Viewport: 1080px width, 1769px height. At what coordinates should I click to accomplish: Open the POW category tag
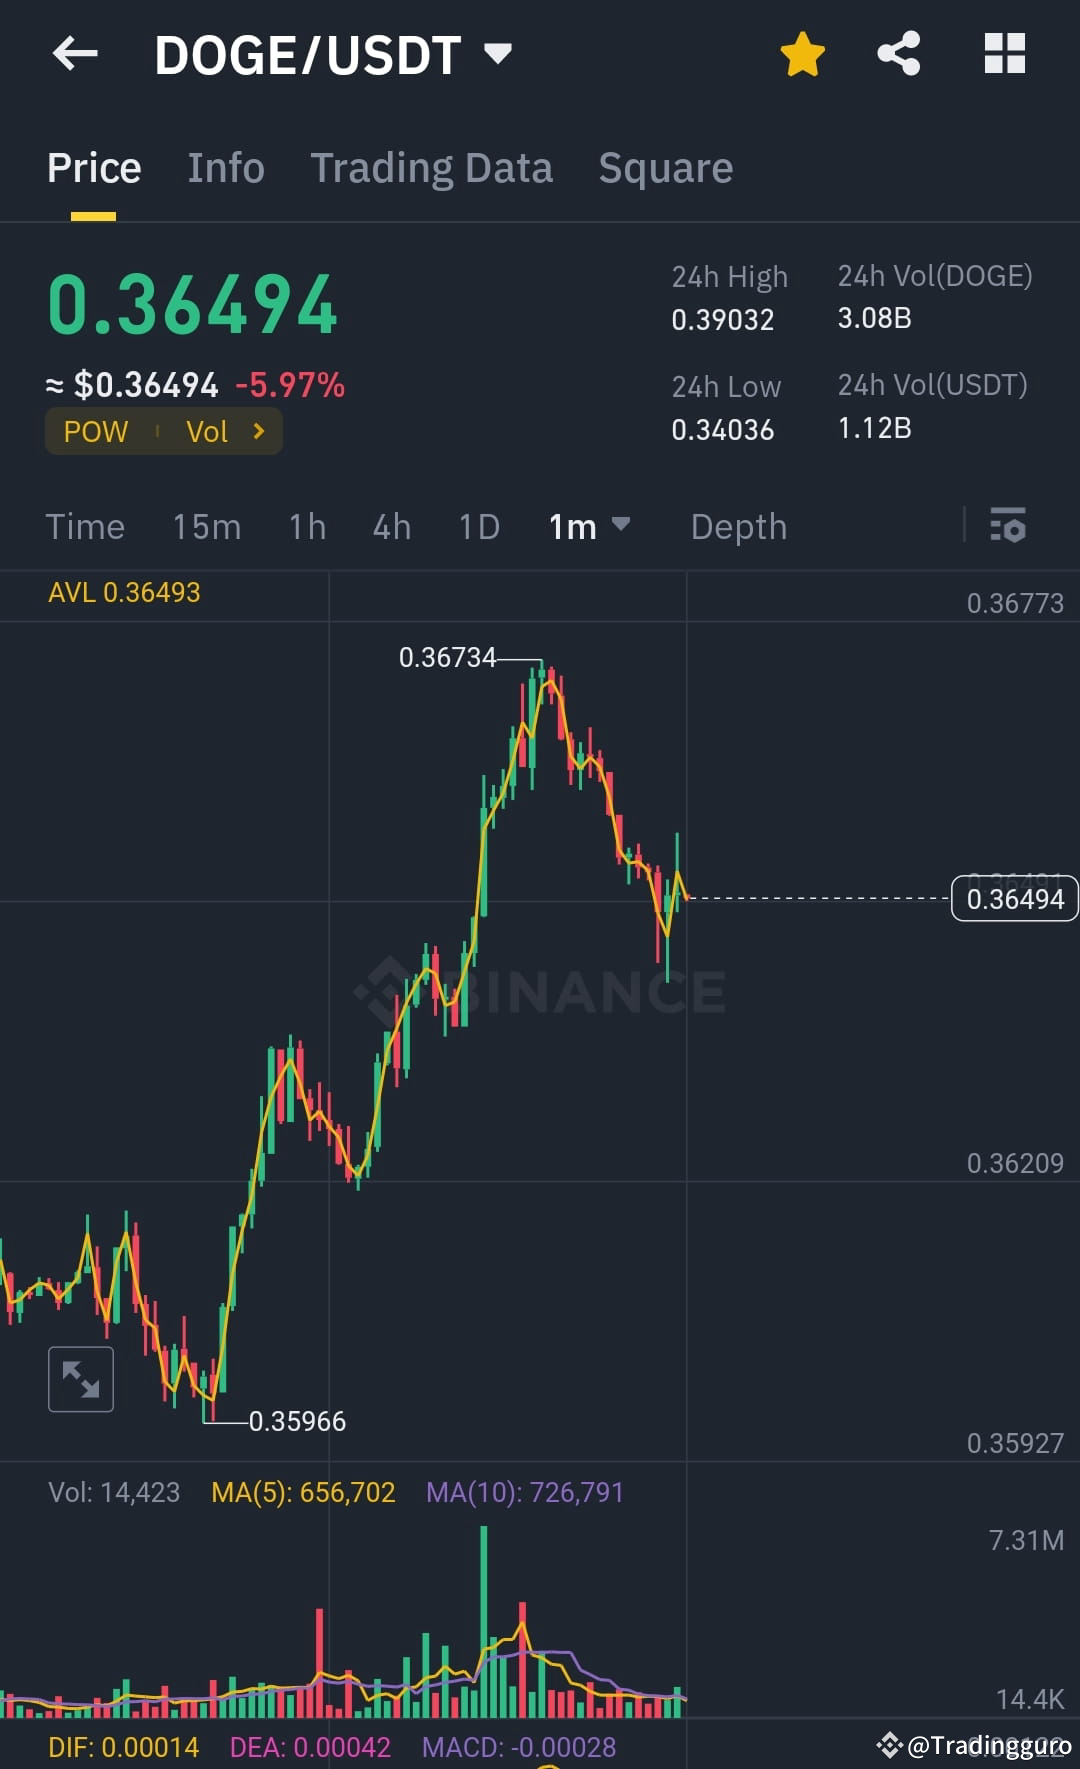tap(95, 431)
